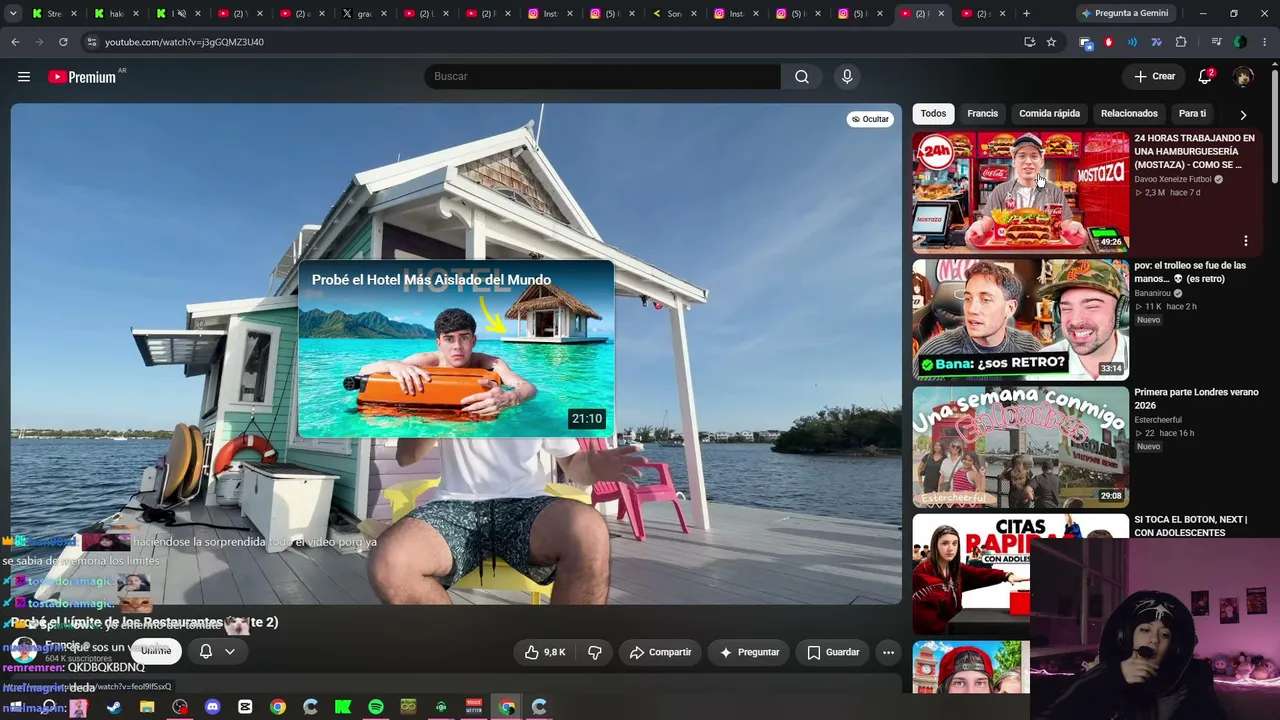View site information in address bar
The image size is (1280, 720).
[91, 42]
